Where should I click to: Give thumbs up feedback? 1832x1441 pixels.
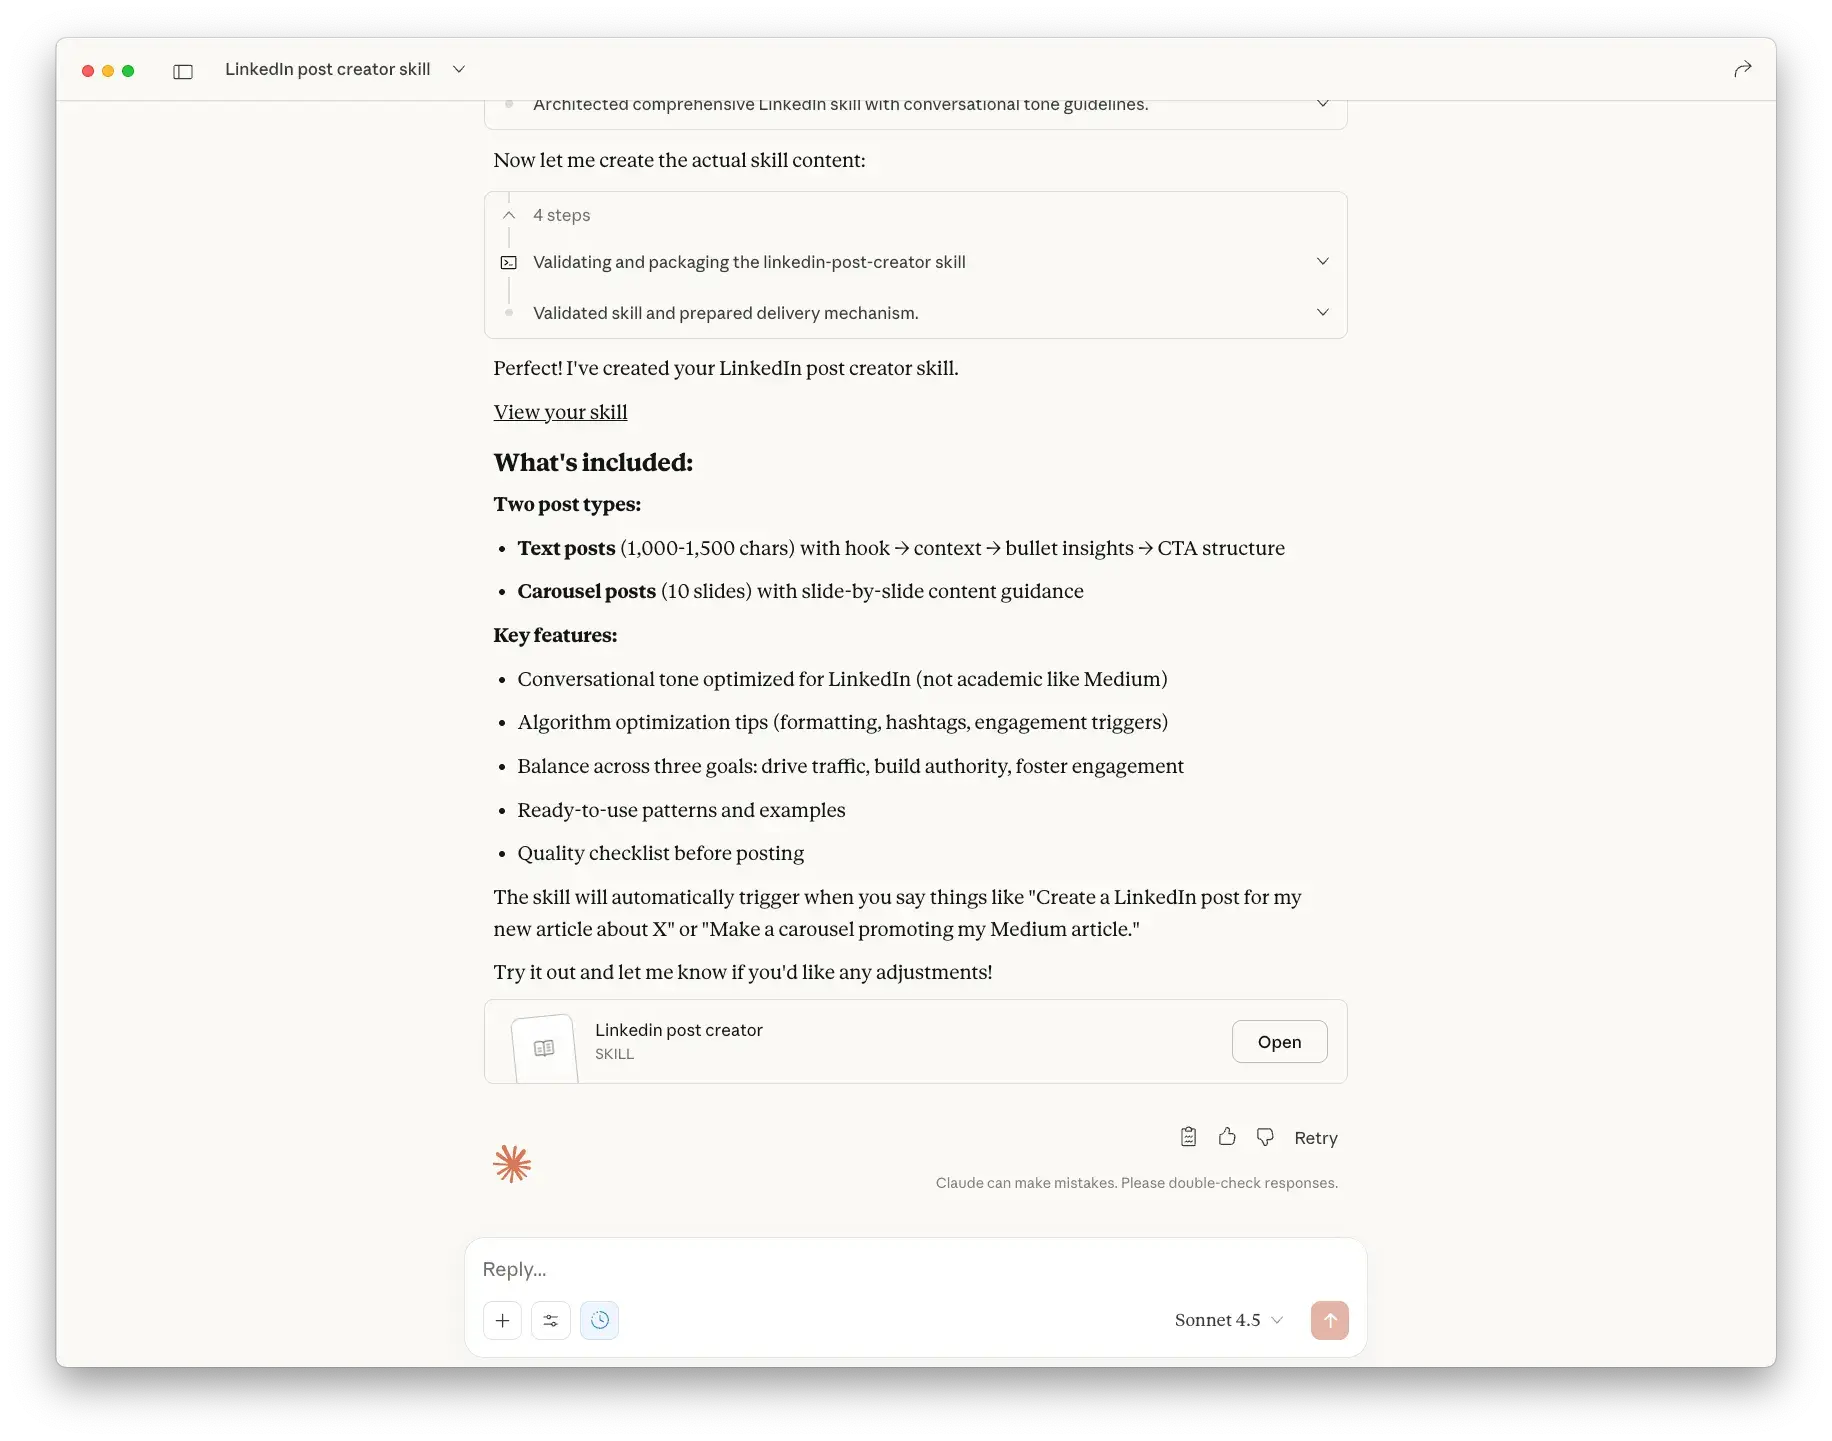(1227, 1137)
